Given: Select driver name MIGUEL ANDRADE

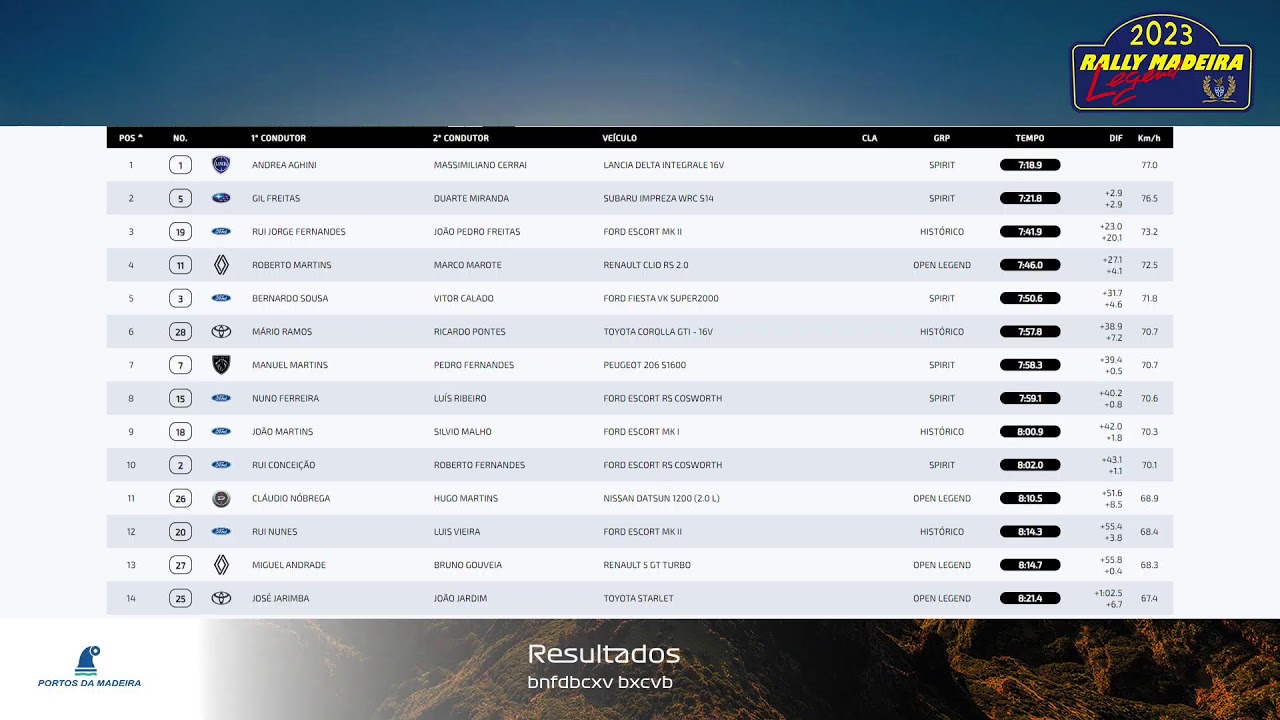Looking at the screenshot, I should pyautogui.click(x=289, y=565).
